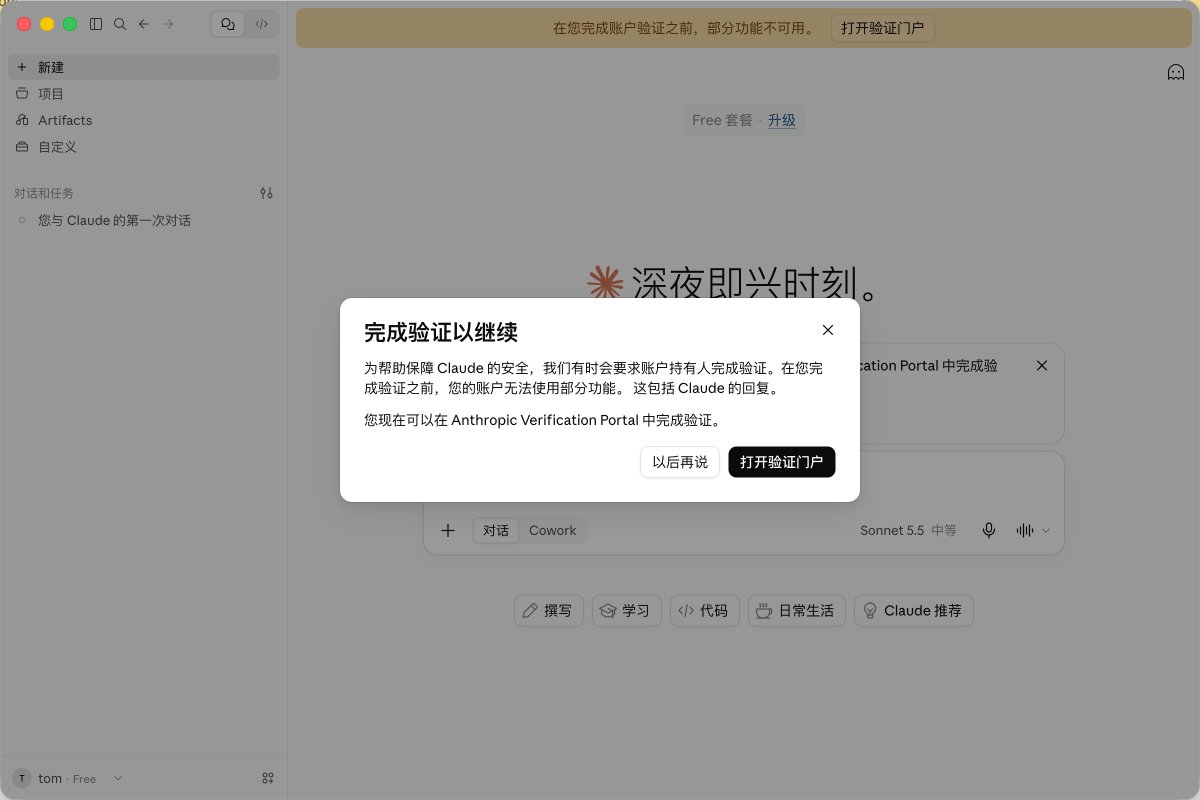Click the Free 套餐 label
This screenshot has width=1200, height=800.
click(722, 120)
